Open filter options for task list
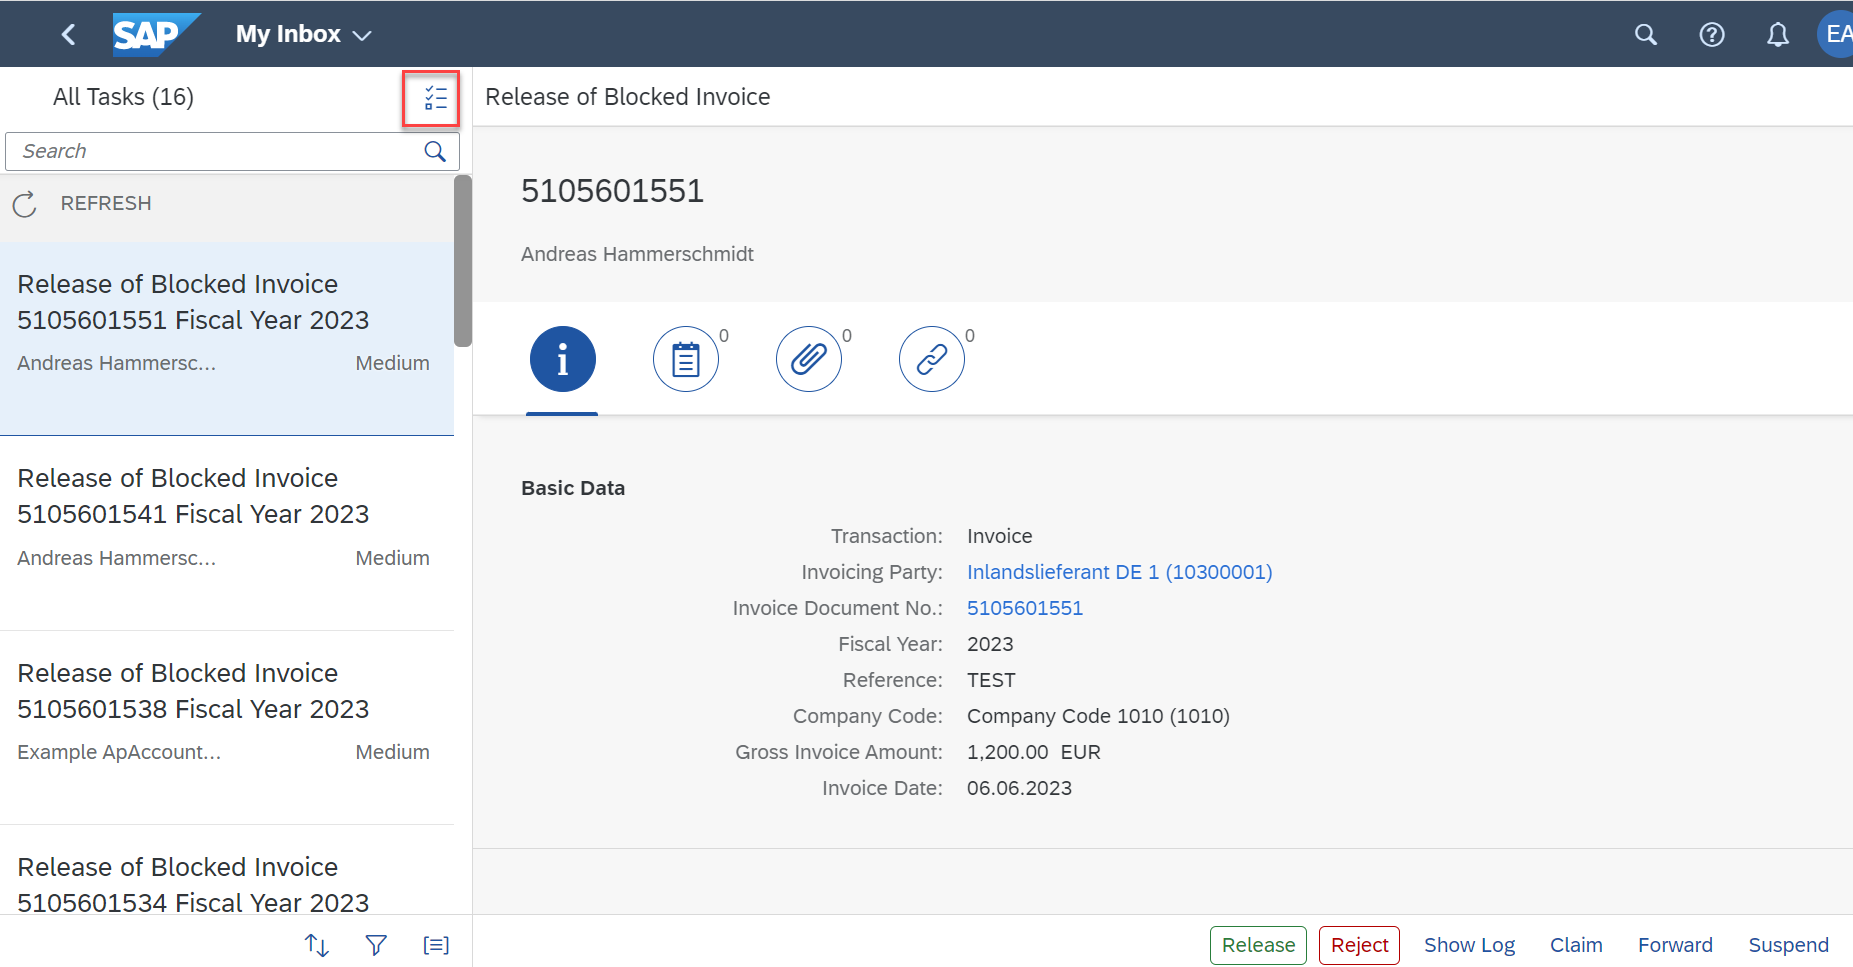1853x967 pixels. click(376, 945)
